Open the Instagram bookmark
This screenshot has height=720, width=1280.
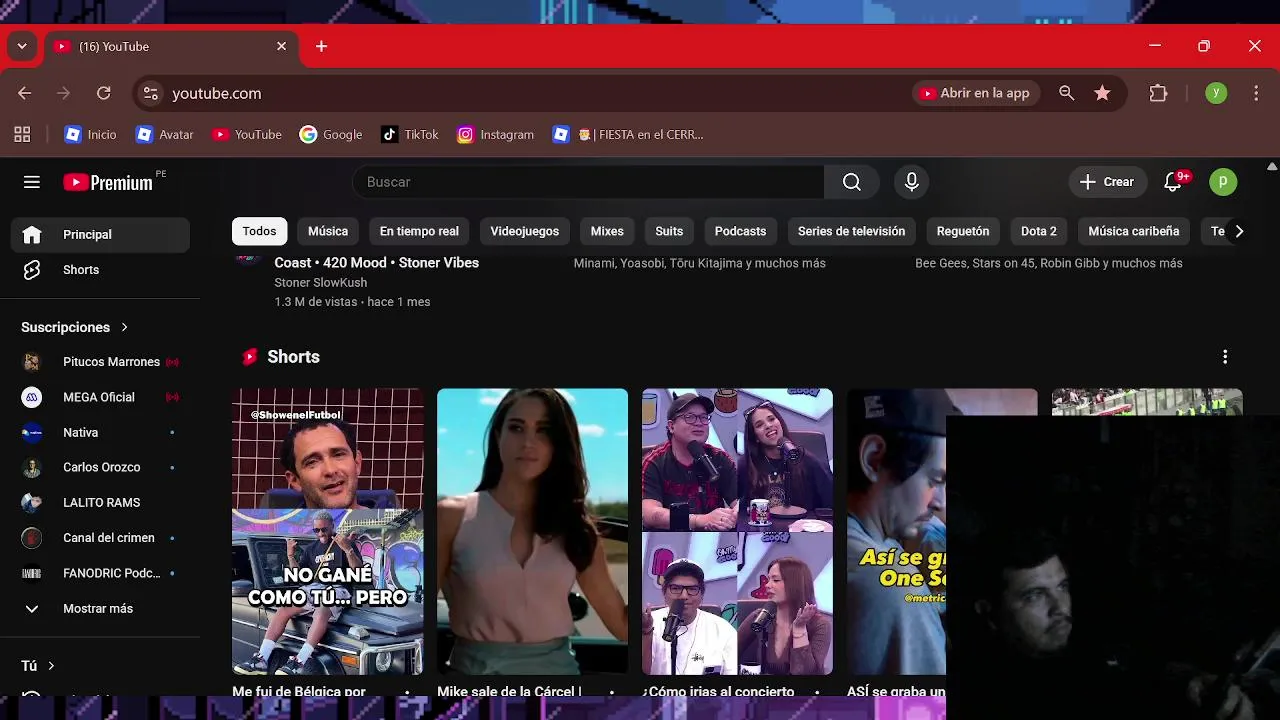(x=496, y=134)
